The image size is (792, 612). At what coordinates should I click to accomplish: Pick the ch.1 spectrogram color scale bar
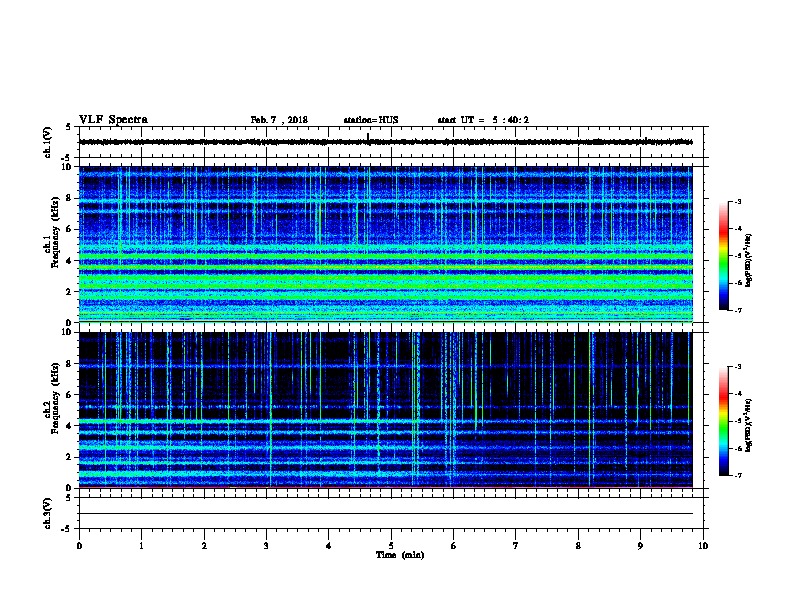(x=723, y=256)
